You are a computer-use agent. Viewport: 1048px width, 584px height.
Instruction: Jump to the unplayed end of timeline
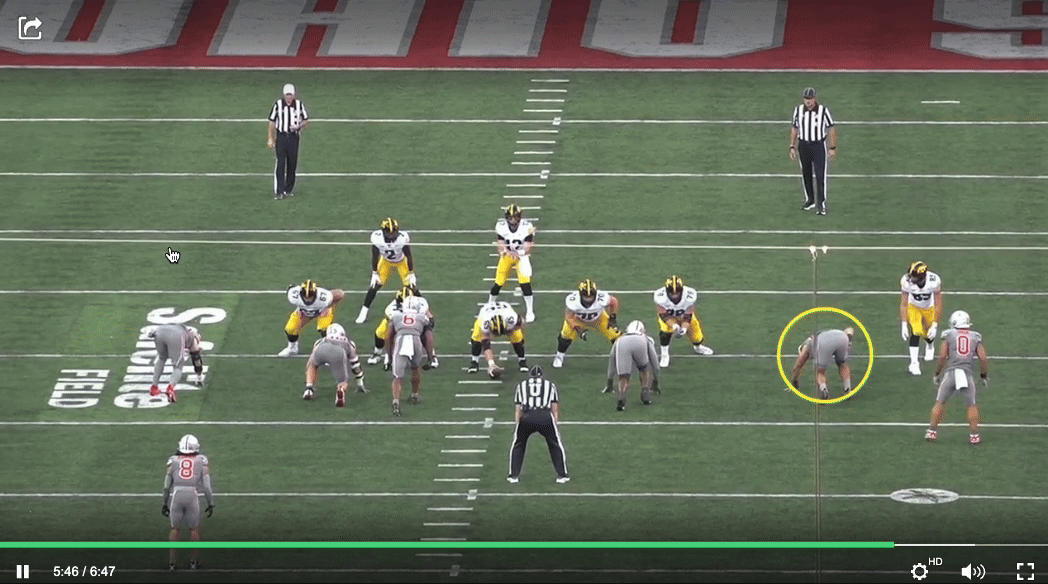pos(970,545)
